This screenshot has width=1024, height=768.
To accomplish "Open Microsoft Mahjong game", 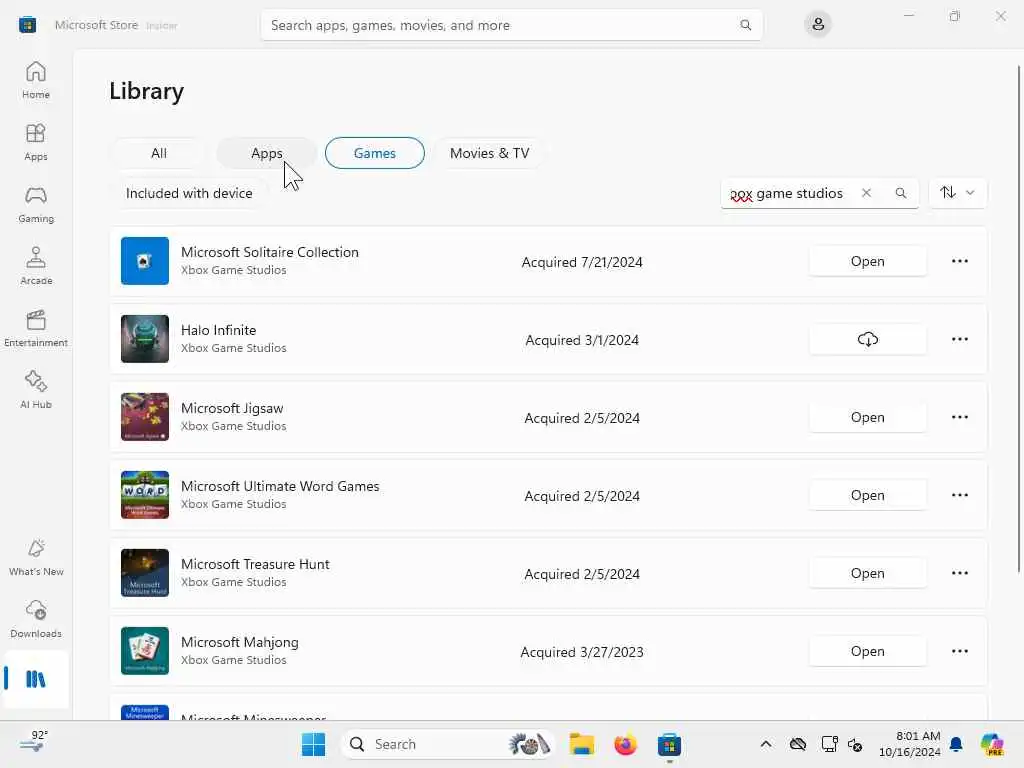I will (867, 651).
